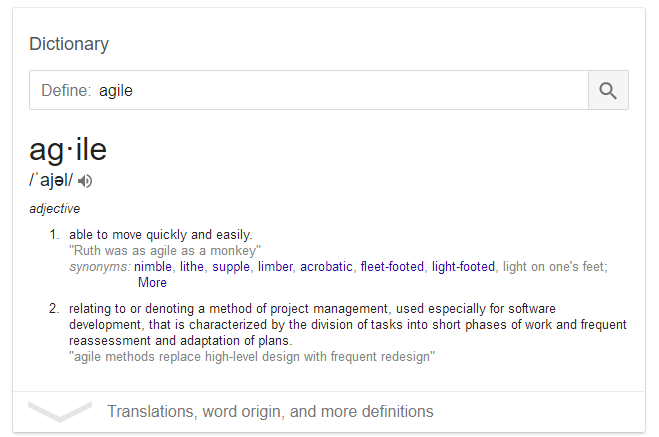Show more synonyms via the More link

152,283
